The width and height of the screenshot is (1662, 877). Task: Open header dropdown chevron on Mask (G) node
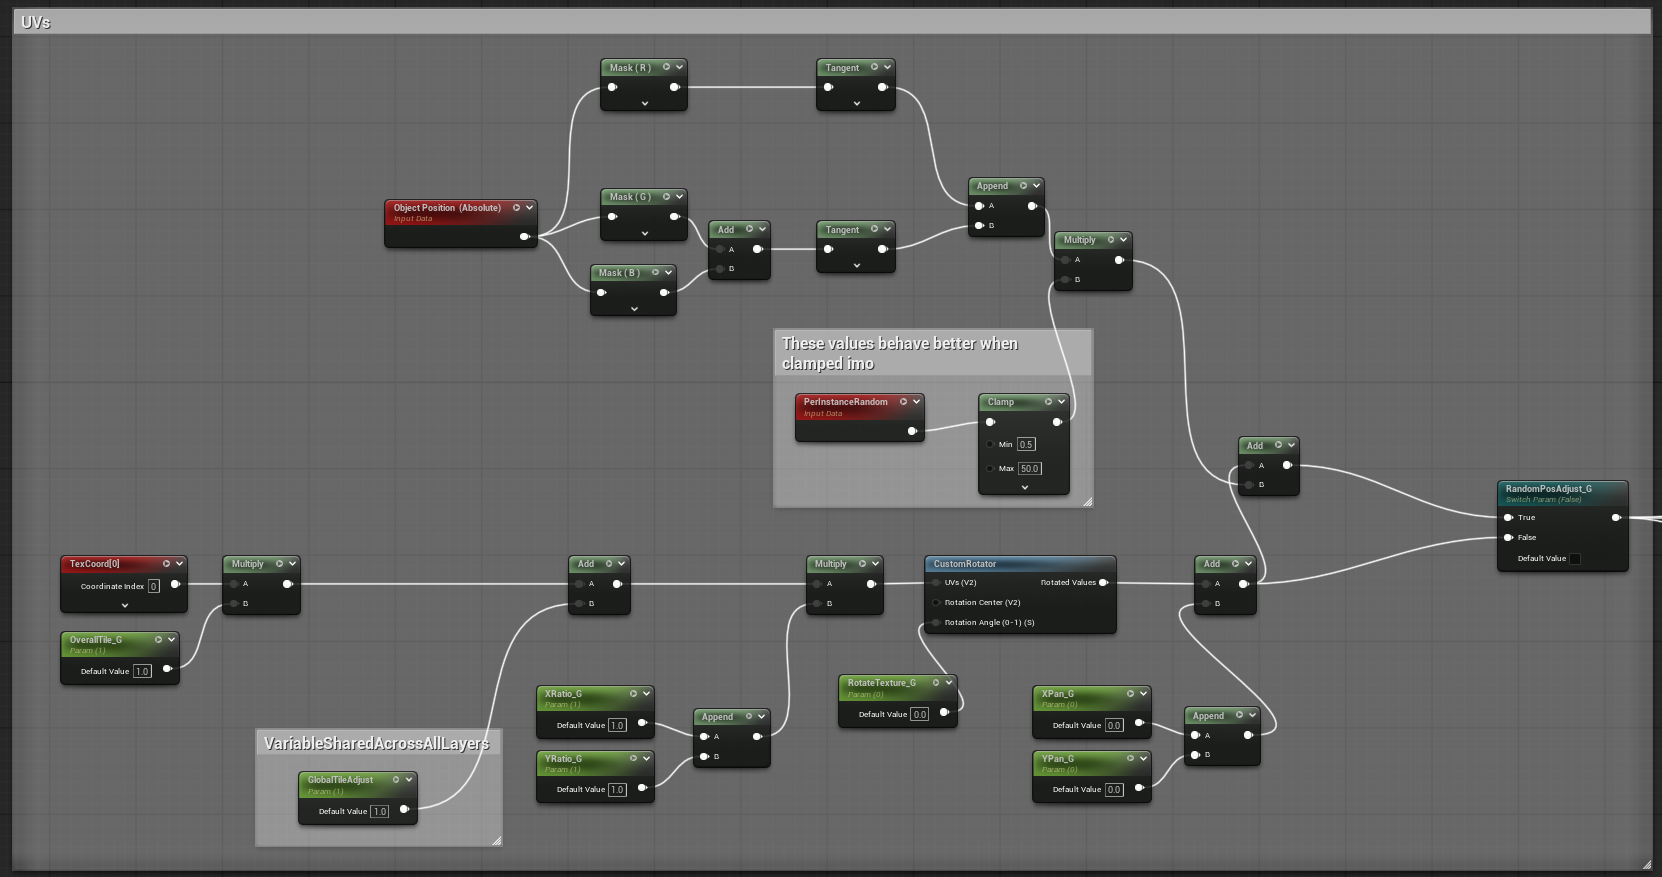[x=679, y=197]
